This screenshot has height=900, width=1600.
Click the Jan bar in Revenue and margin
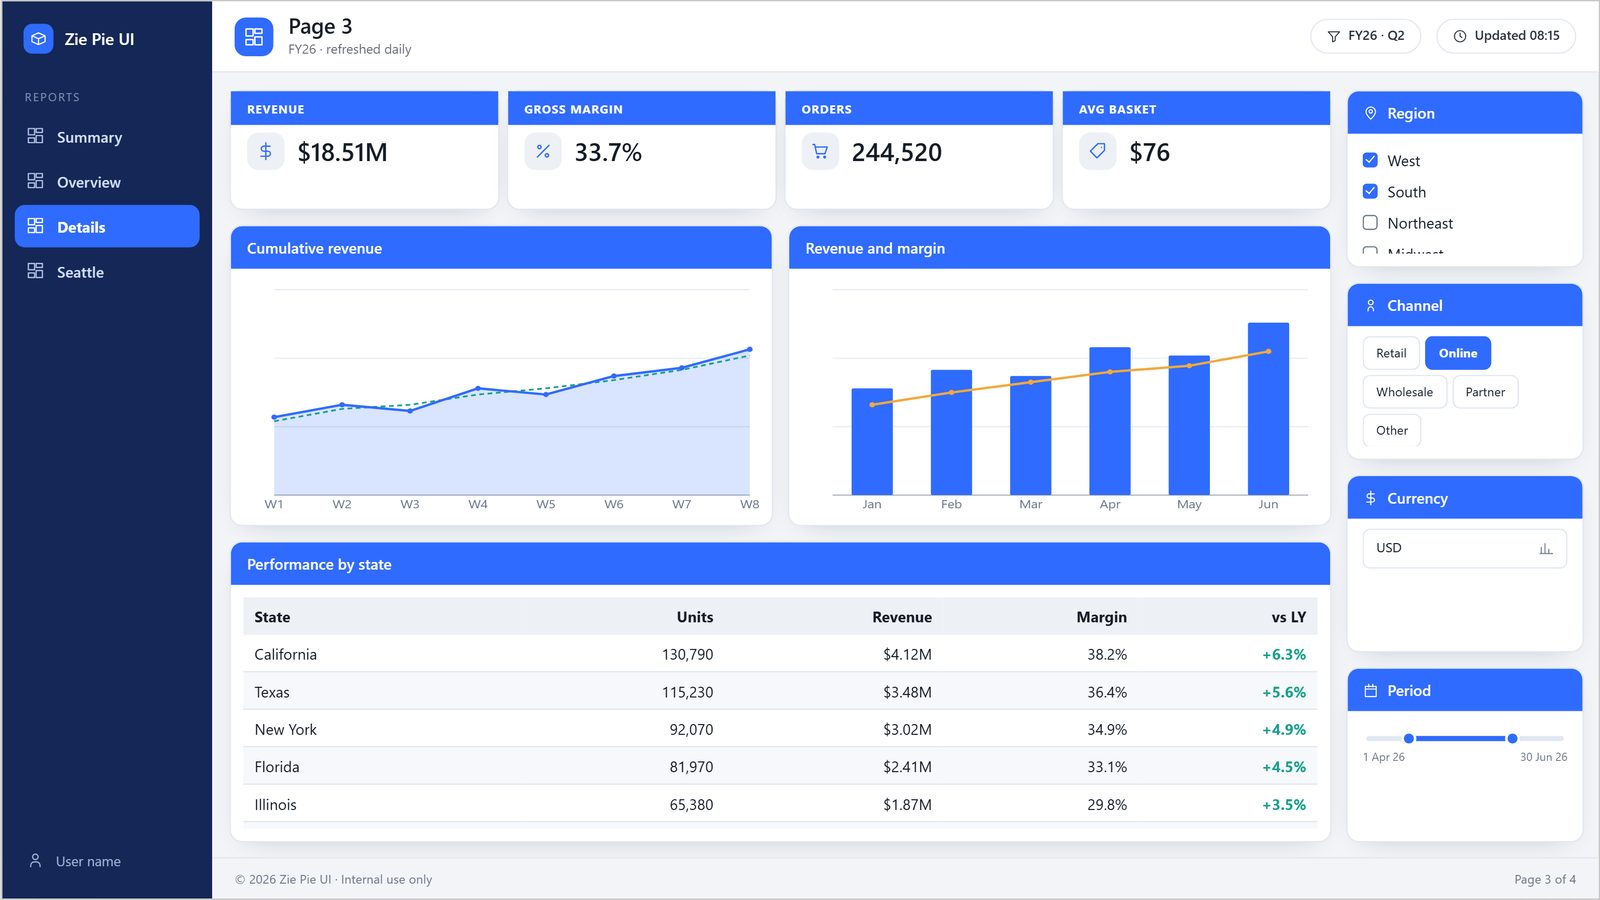[x=872, y=441]
